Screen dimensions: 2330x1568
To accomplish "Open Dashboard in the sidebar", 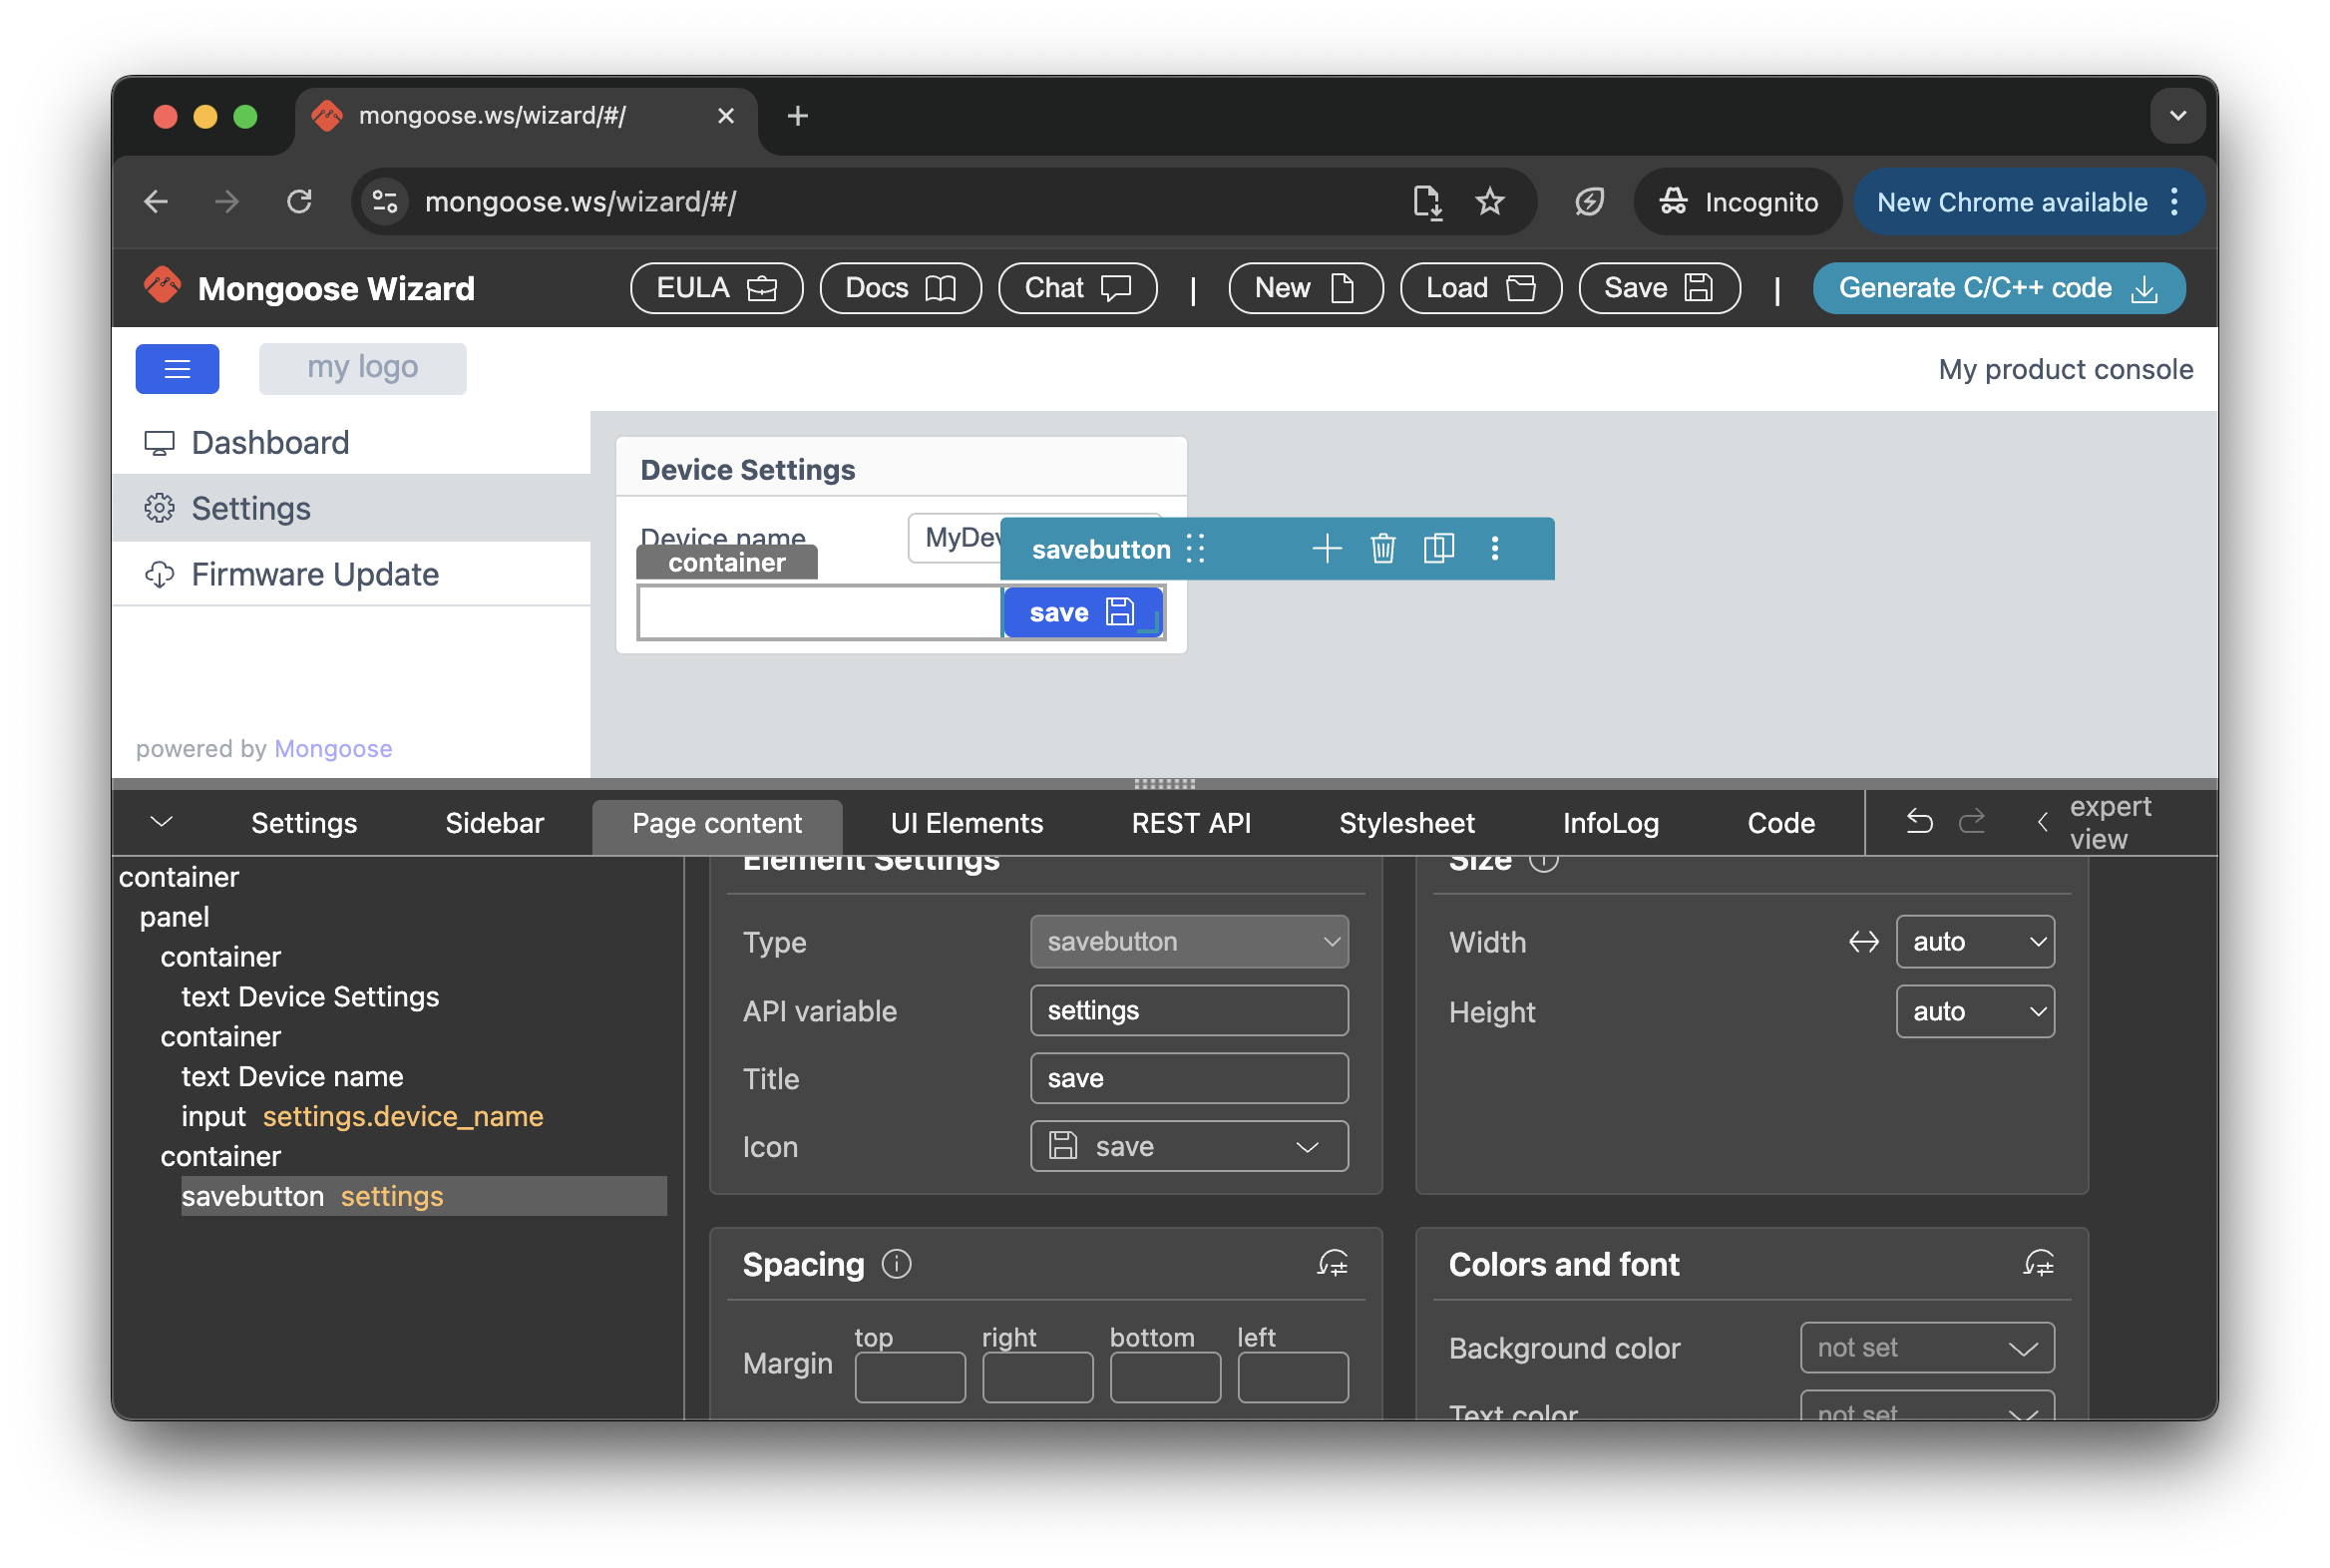I will pyautogui.click(x=350, y=443).
